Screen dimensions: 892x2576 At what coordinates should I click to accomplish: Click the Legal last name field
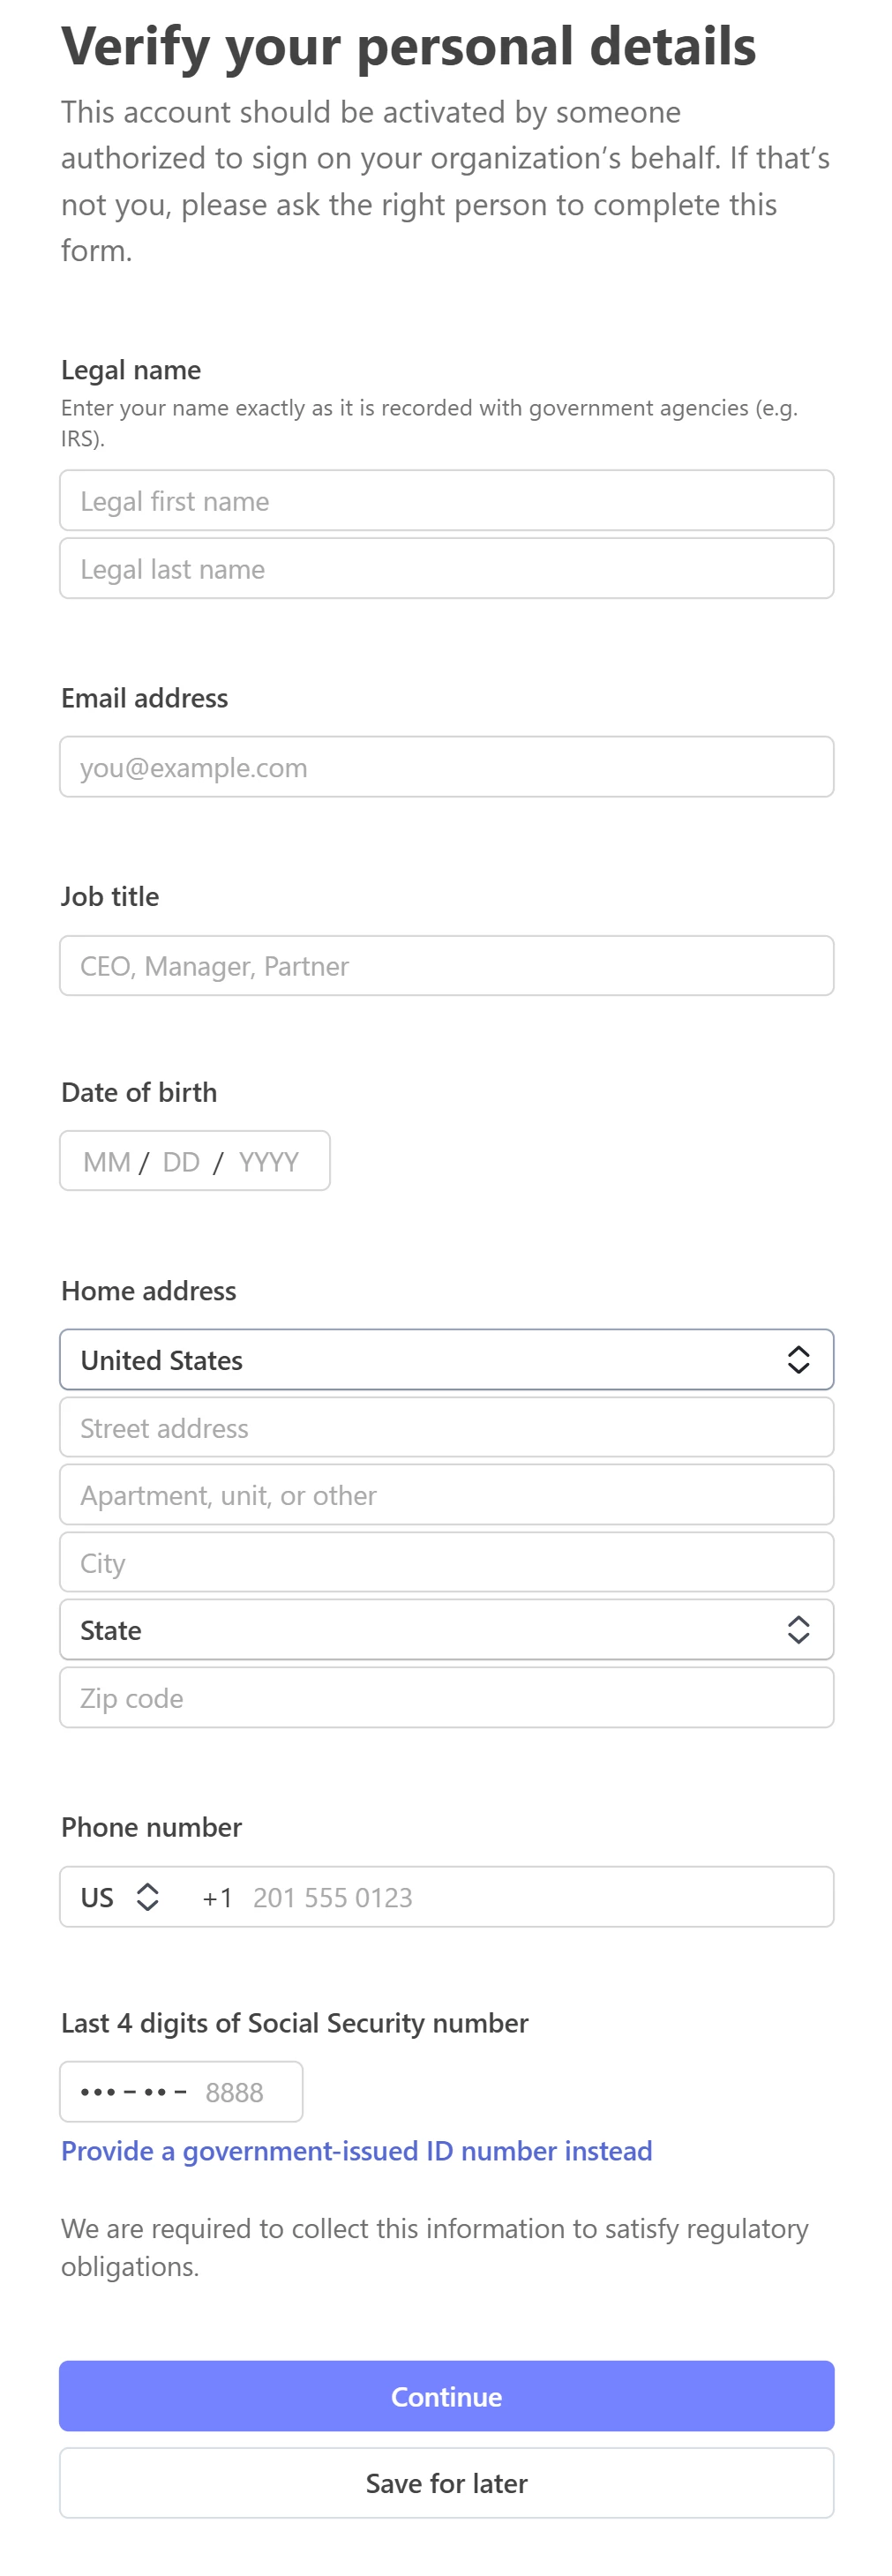point(446,568)
